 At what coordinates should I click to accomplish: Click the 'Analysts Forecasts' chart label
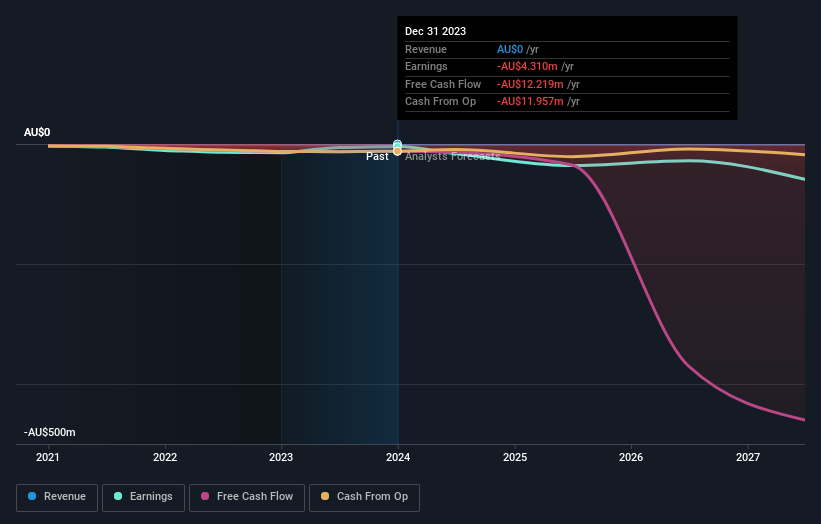(452, 157)
